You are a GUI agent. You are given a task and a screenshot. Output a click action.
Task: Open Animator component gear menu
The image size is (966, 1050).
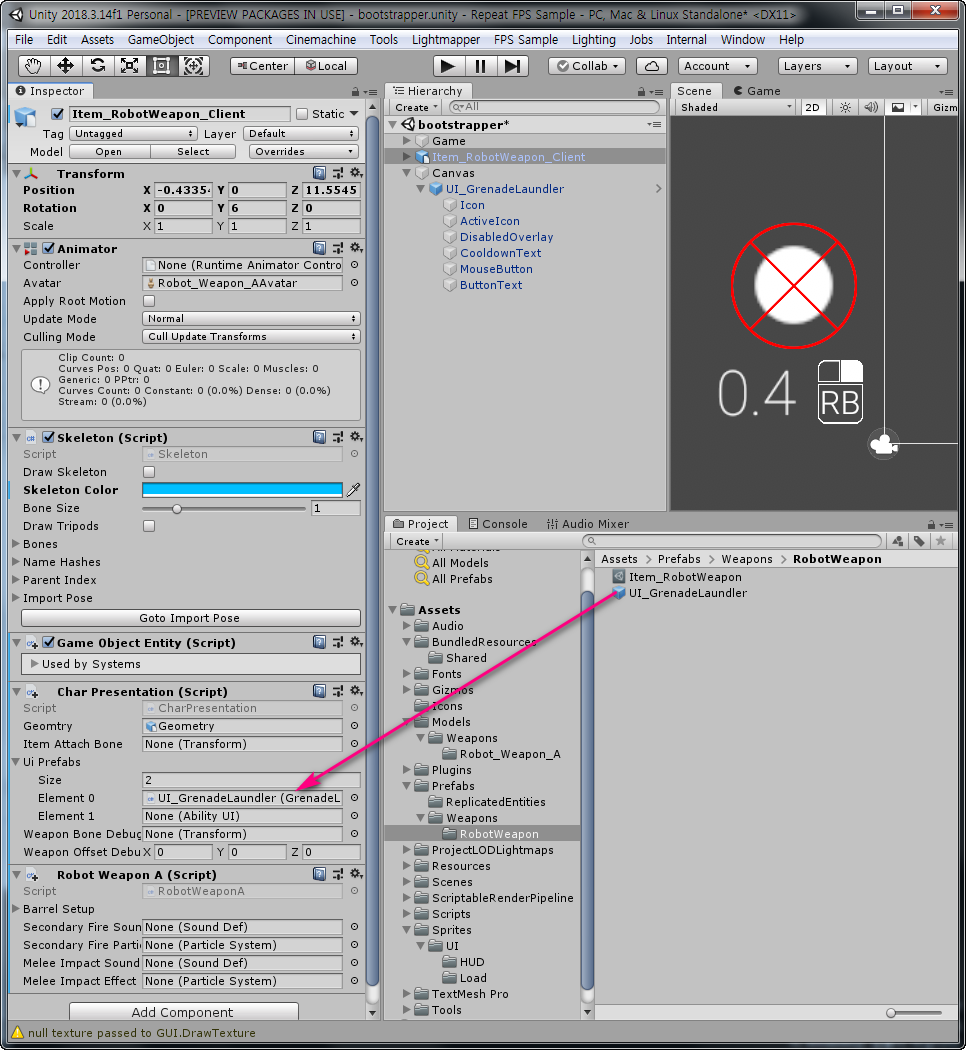coord(356,248)
